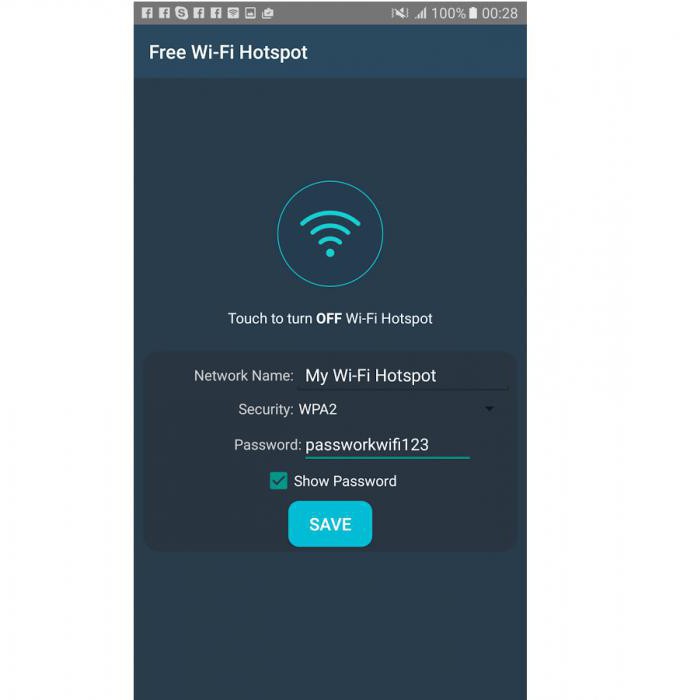Click the SAVE button

(330, 524)
